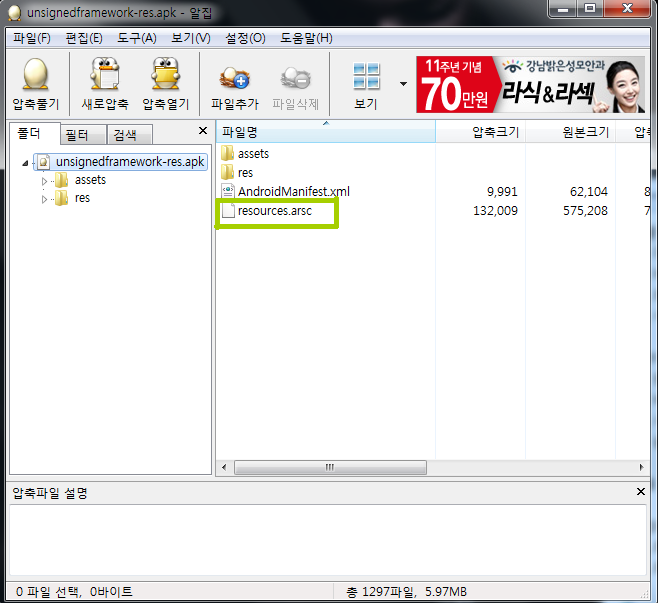Viewport: 658px width, 603px height.
Task: Click the 파일추가 (Add file) icon
Action: tap(235, 76)
